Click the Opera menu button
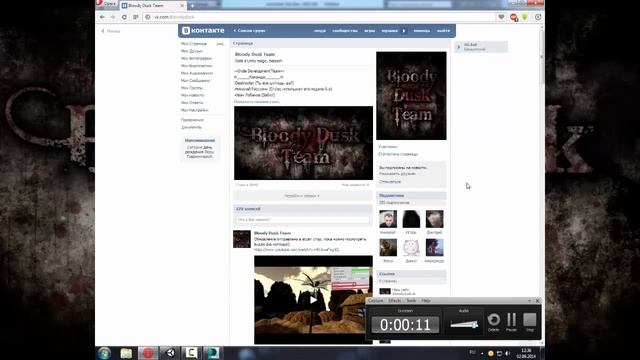 point(107,4)
